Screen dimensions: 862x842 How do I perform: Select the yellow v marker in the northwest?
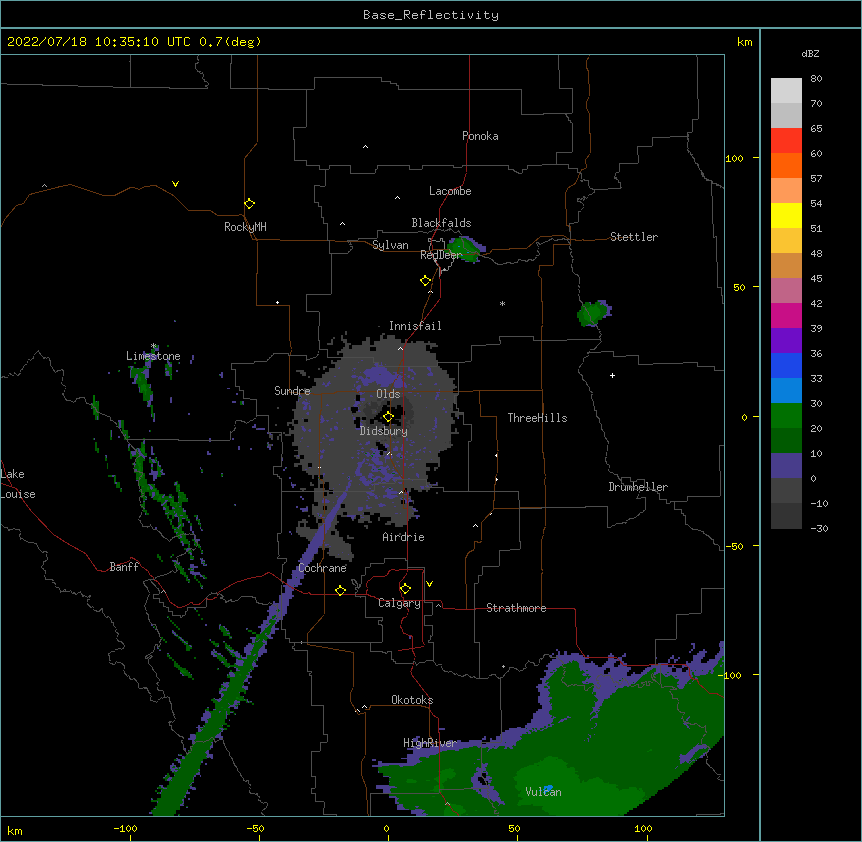175,184
